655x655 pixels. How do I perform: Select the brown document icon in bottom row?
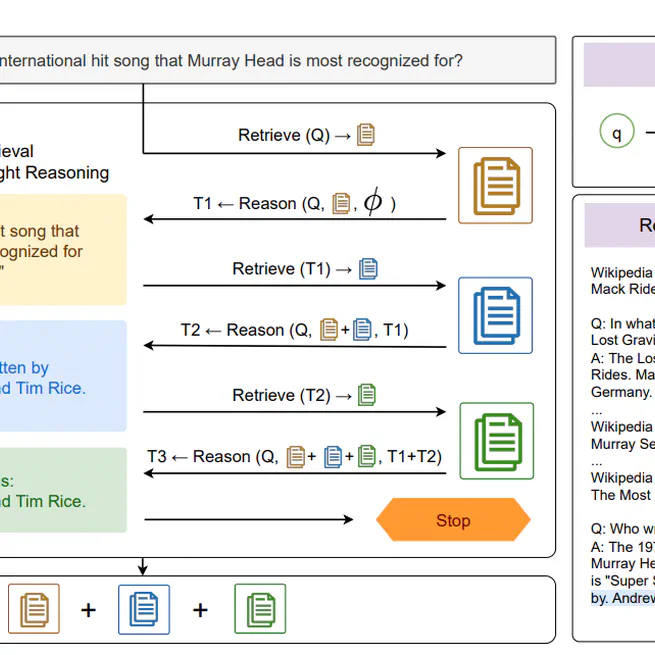point(34,609)
